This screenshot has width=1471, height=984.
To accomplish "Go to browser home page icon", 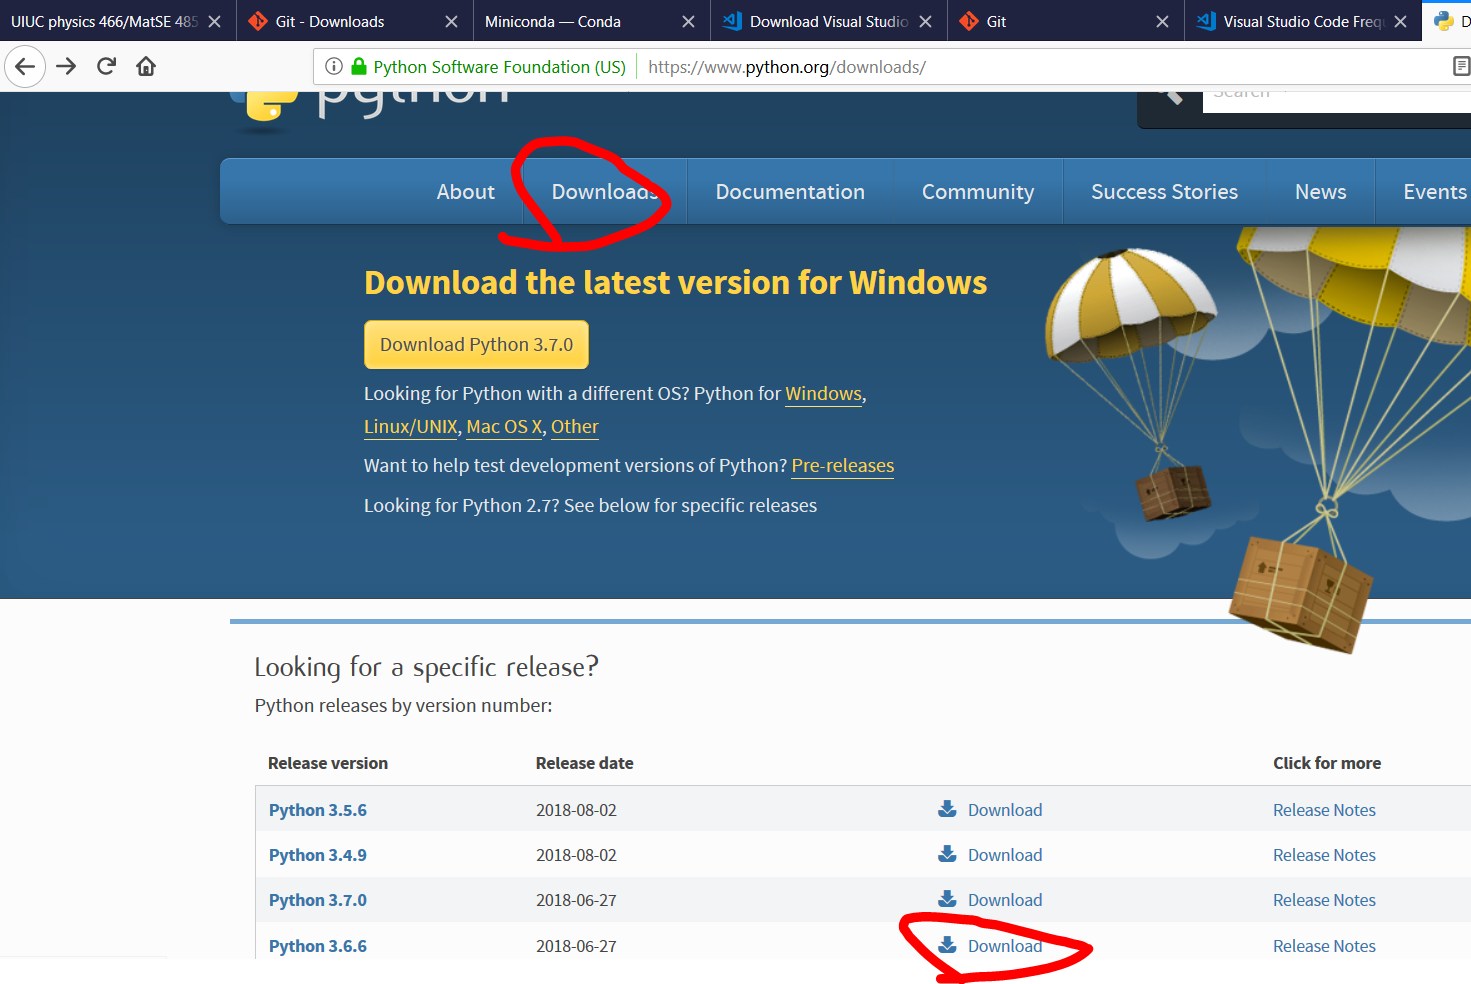I will click(x=146, y=67).
